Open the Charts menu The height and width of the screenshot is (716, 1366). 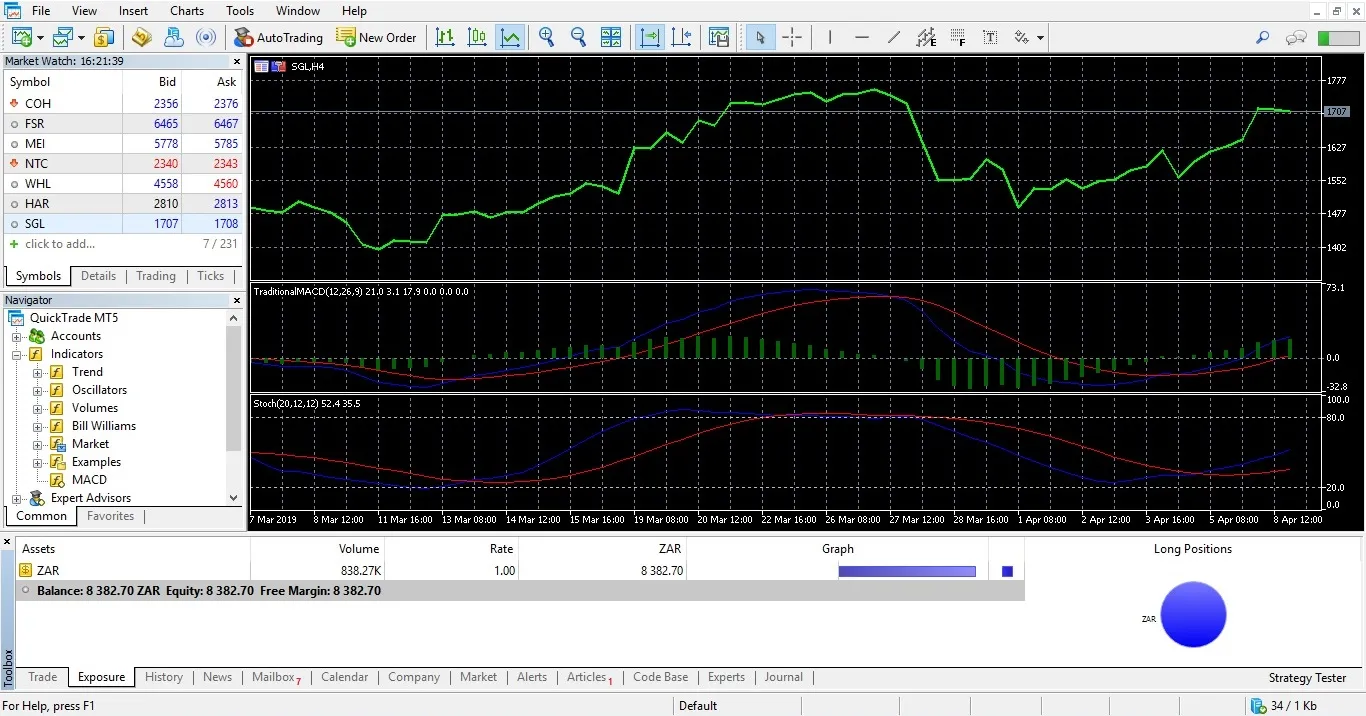tap(187, 11)
